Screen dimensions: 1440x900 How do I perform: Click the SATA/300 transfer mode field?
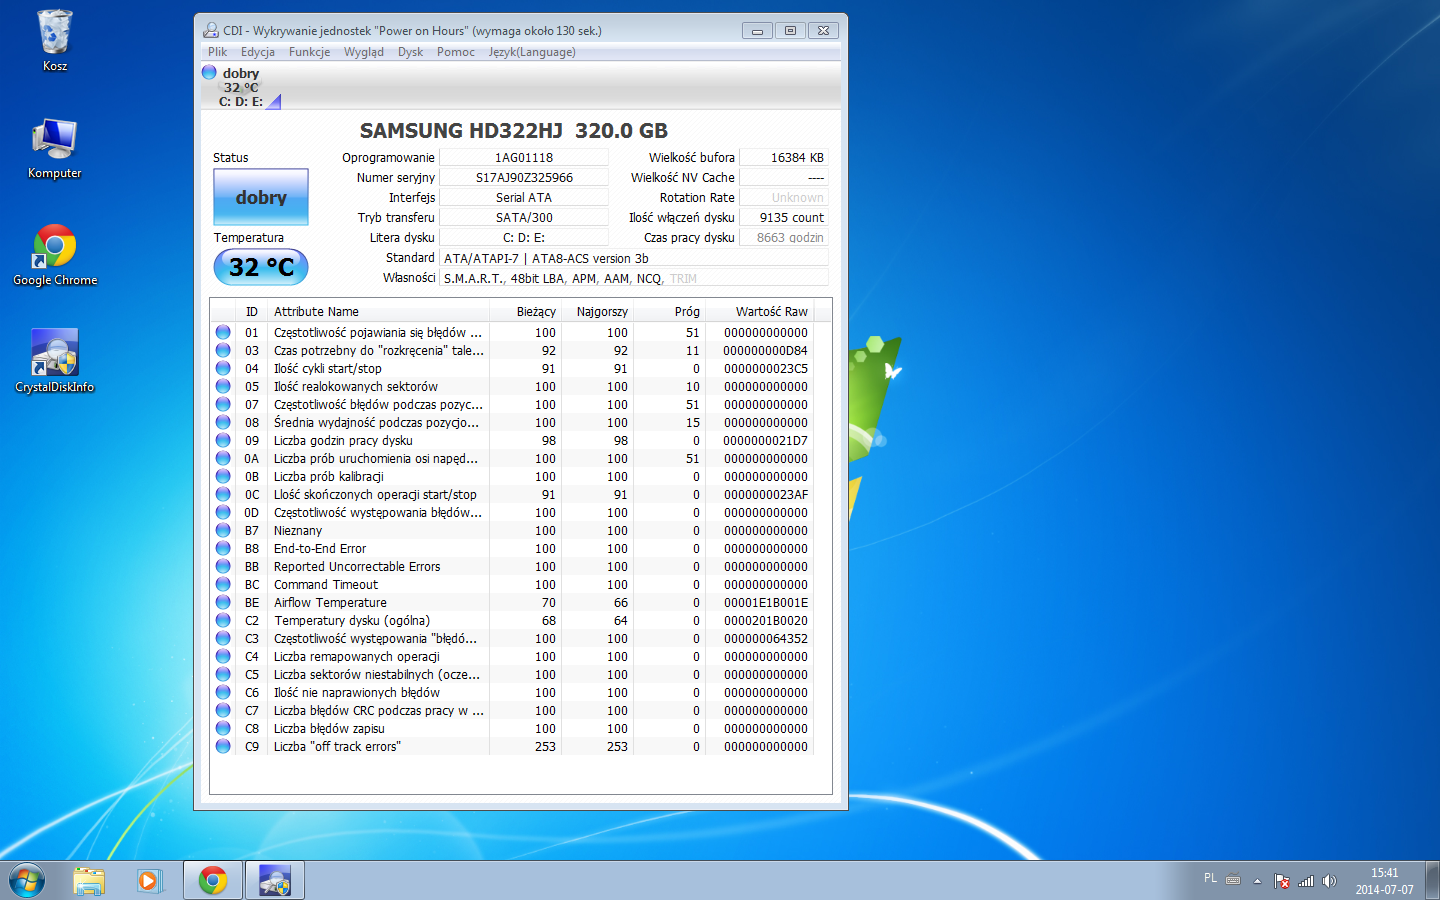(x=524, y=217)
